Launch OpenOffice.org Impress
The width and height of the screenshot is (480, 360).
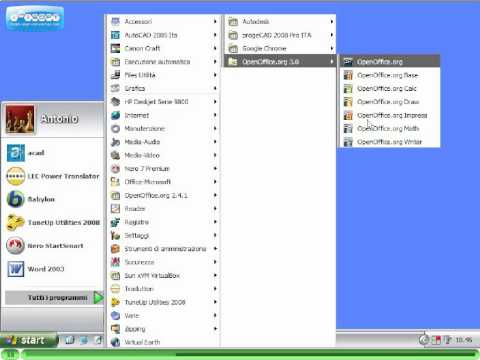tap(390, 115)
